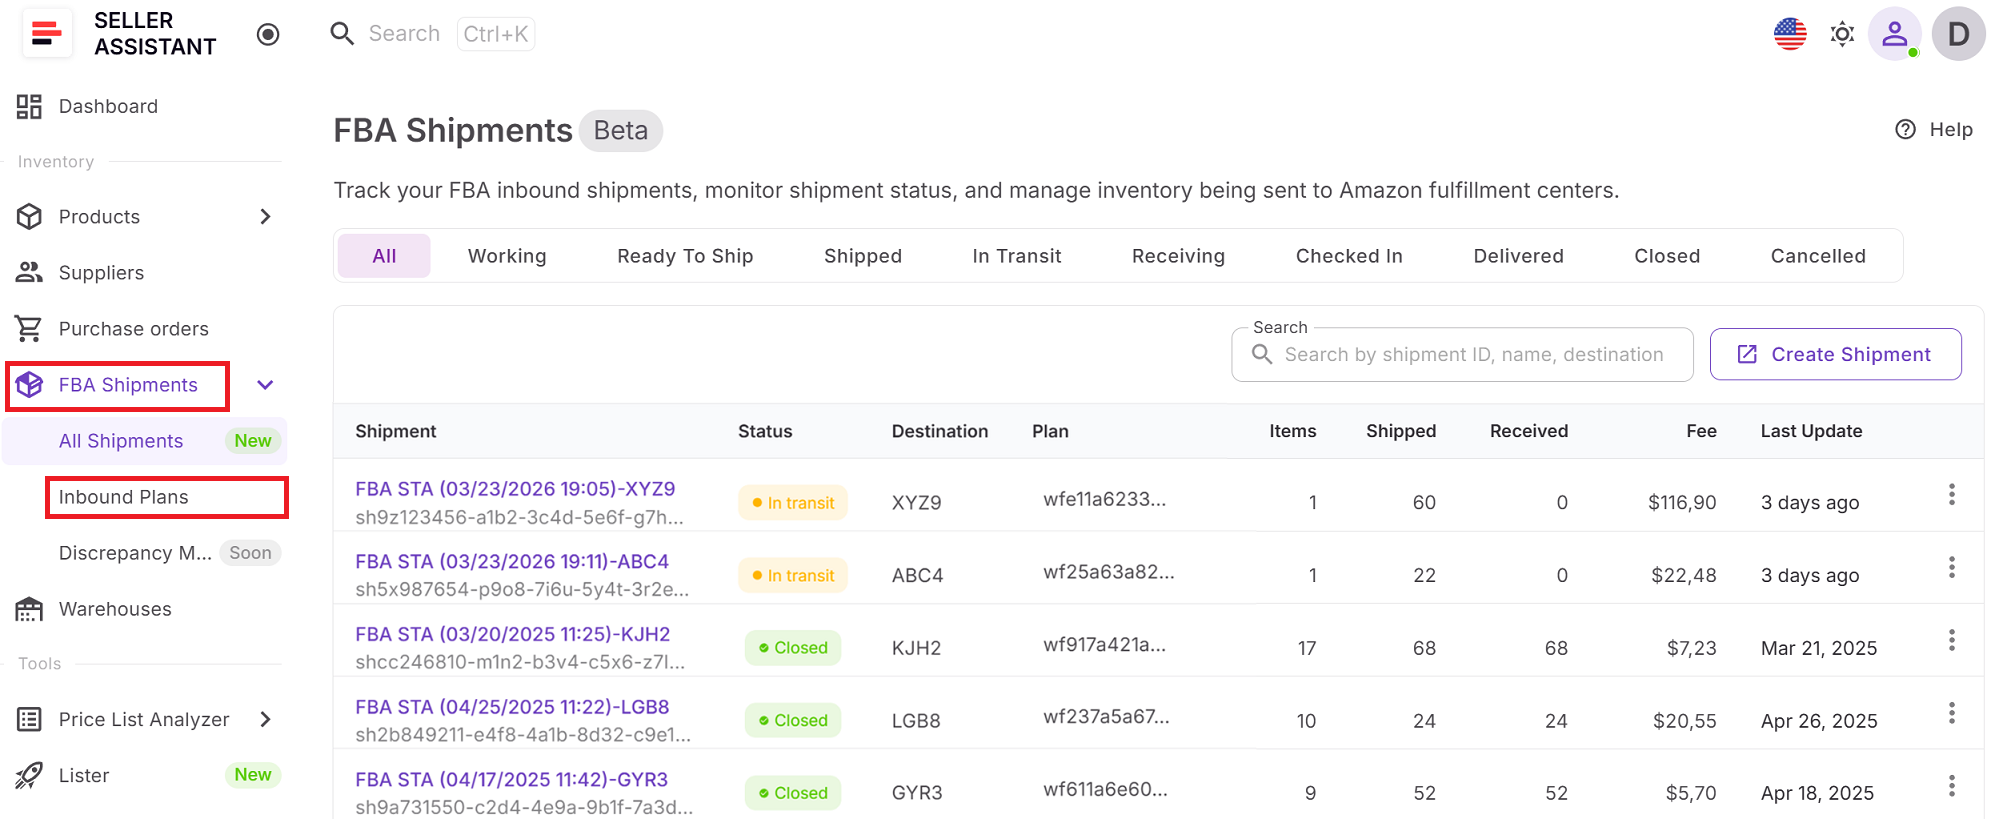This screenshot has width=1991, height=819.
Task: Click the FBA Shipments package icon
Action: [x=29, y=385]
